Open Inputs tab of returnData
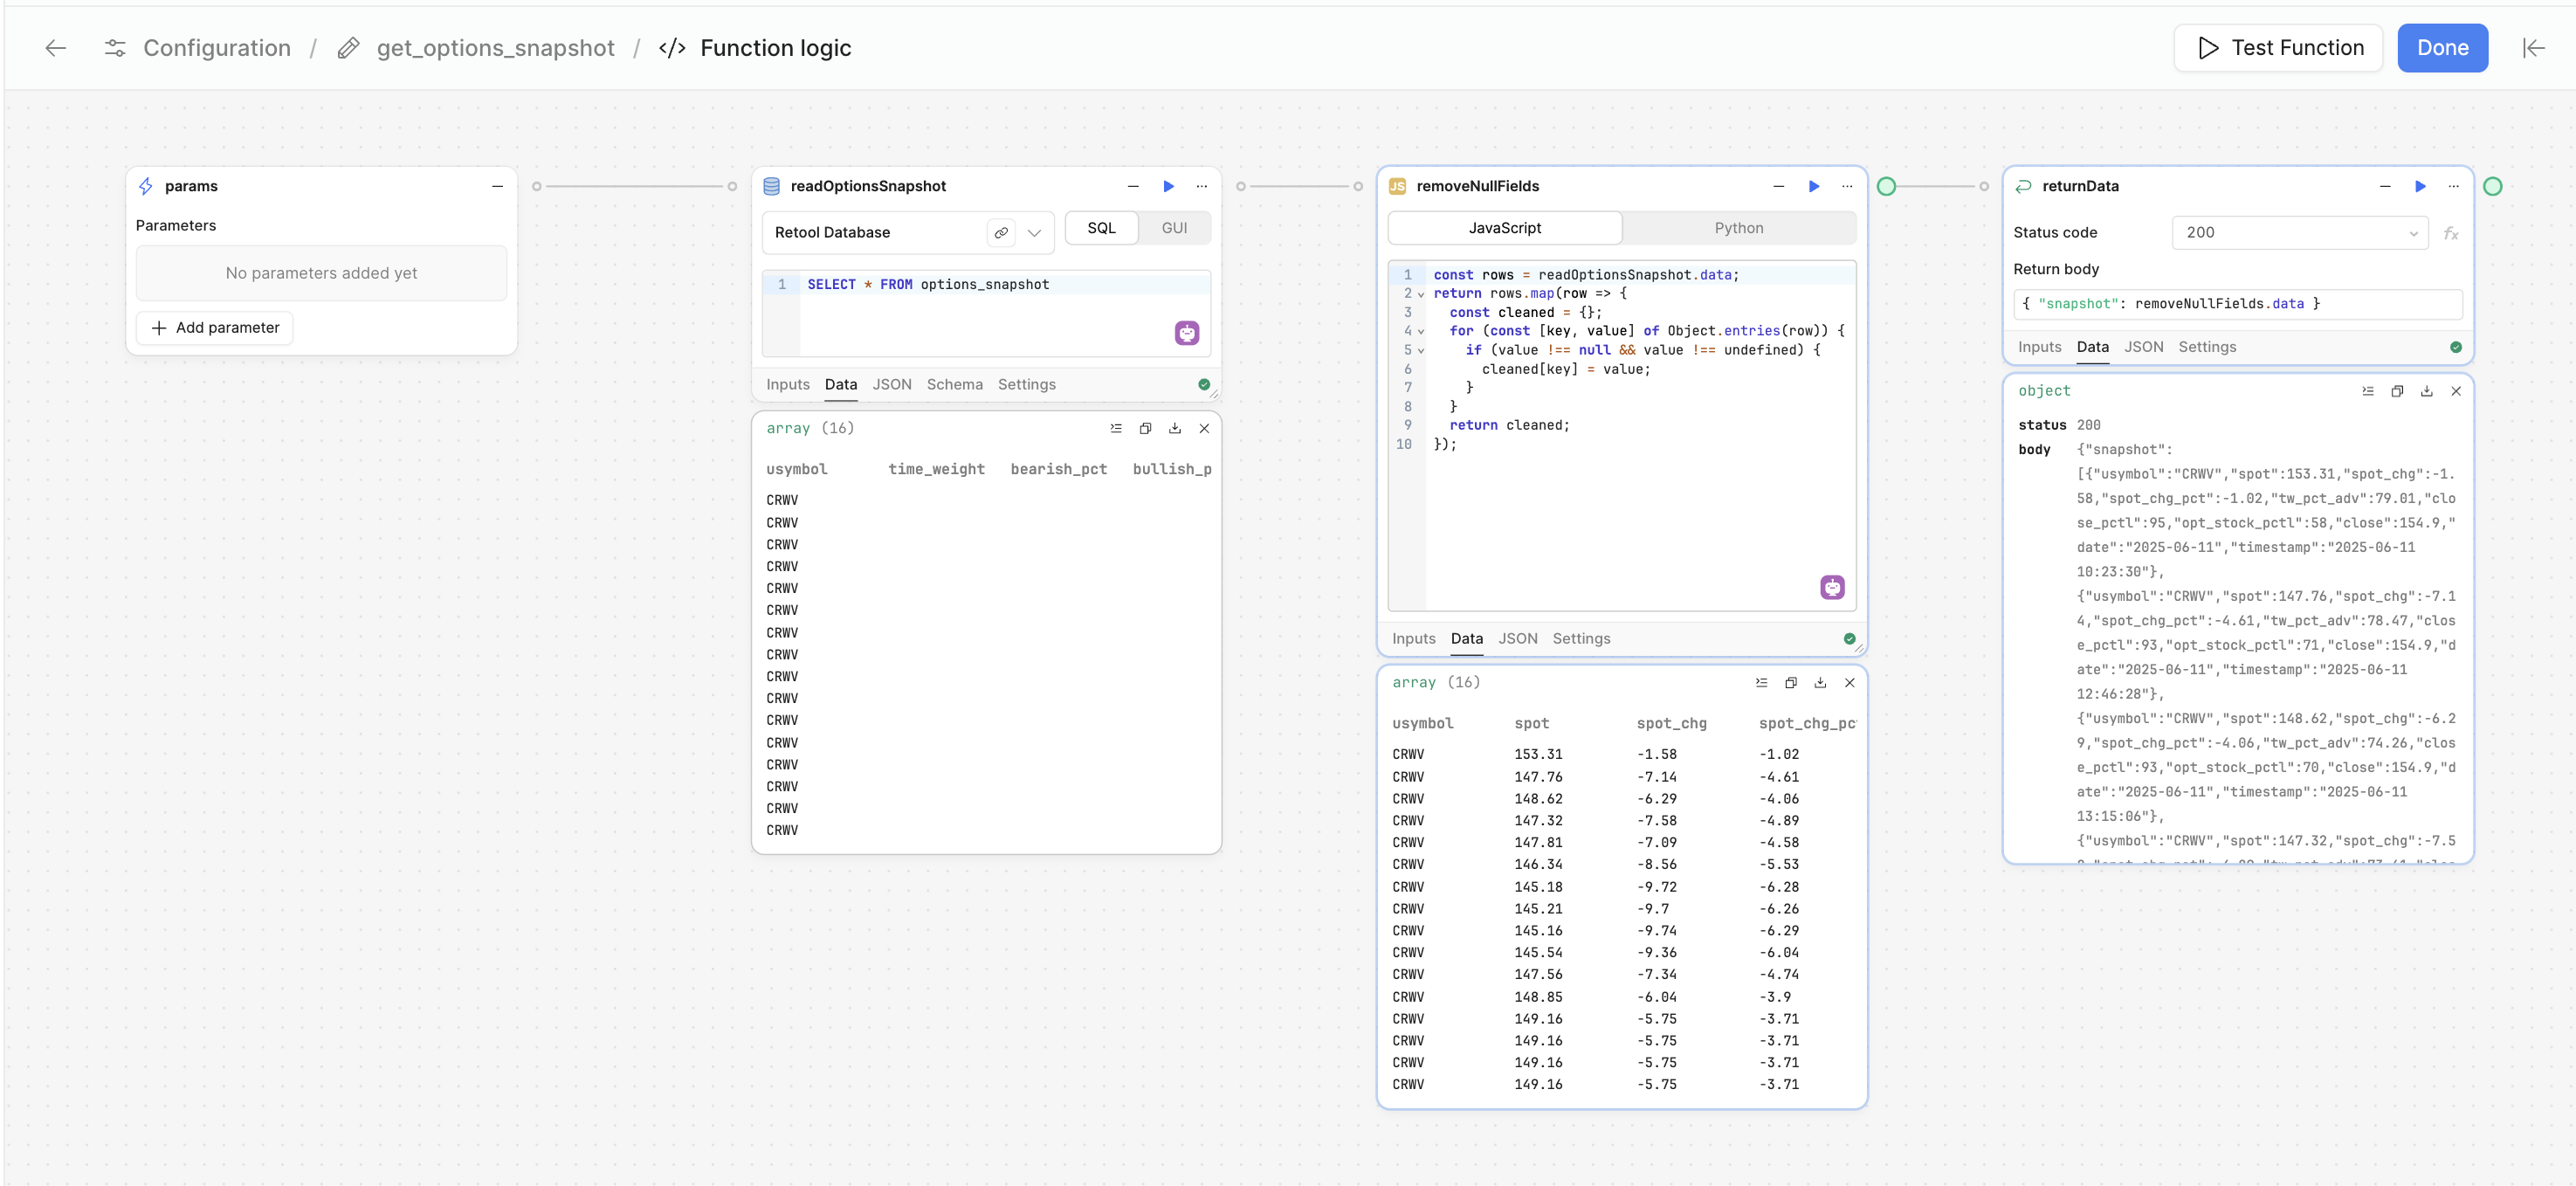The height and width of the screenshot is (1186, 2576). (2039, 347)
